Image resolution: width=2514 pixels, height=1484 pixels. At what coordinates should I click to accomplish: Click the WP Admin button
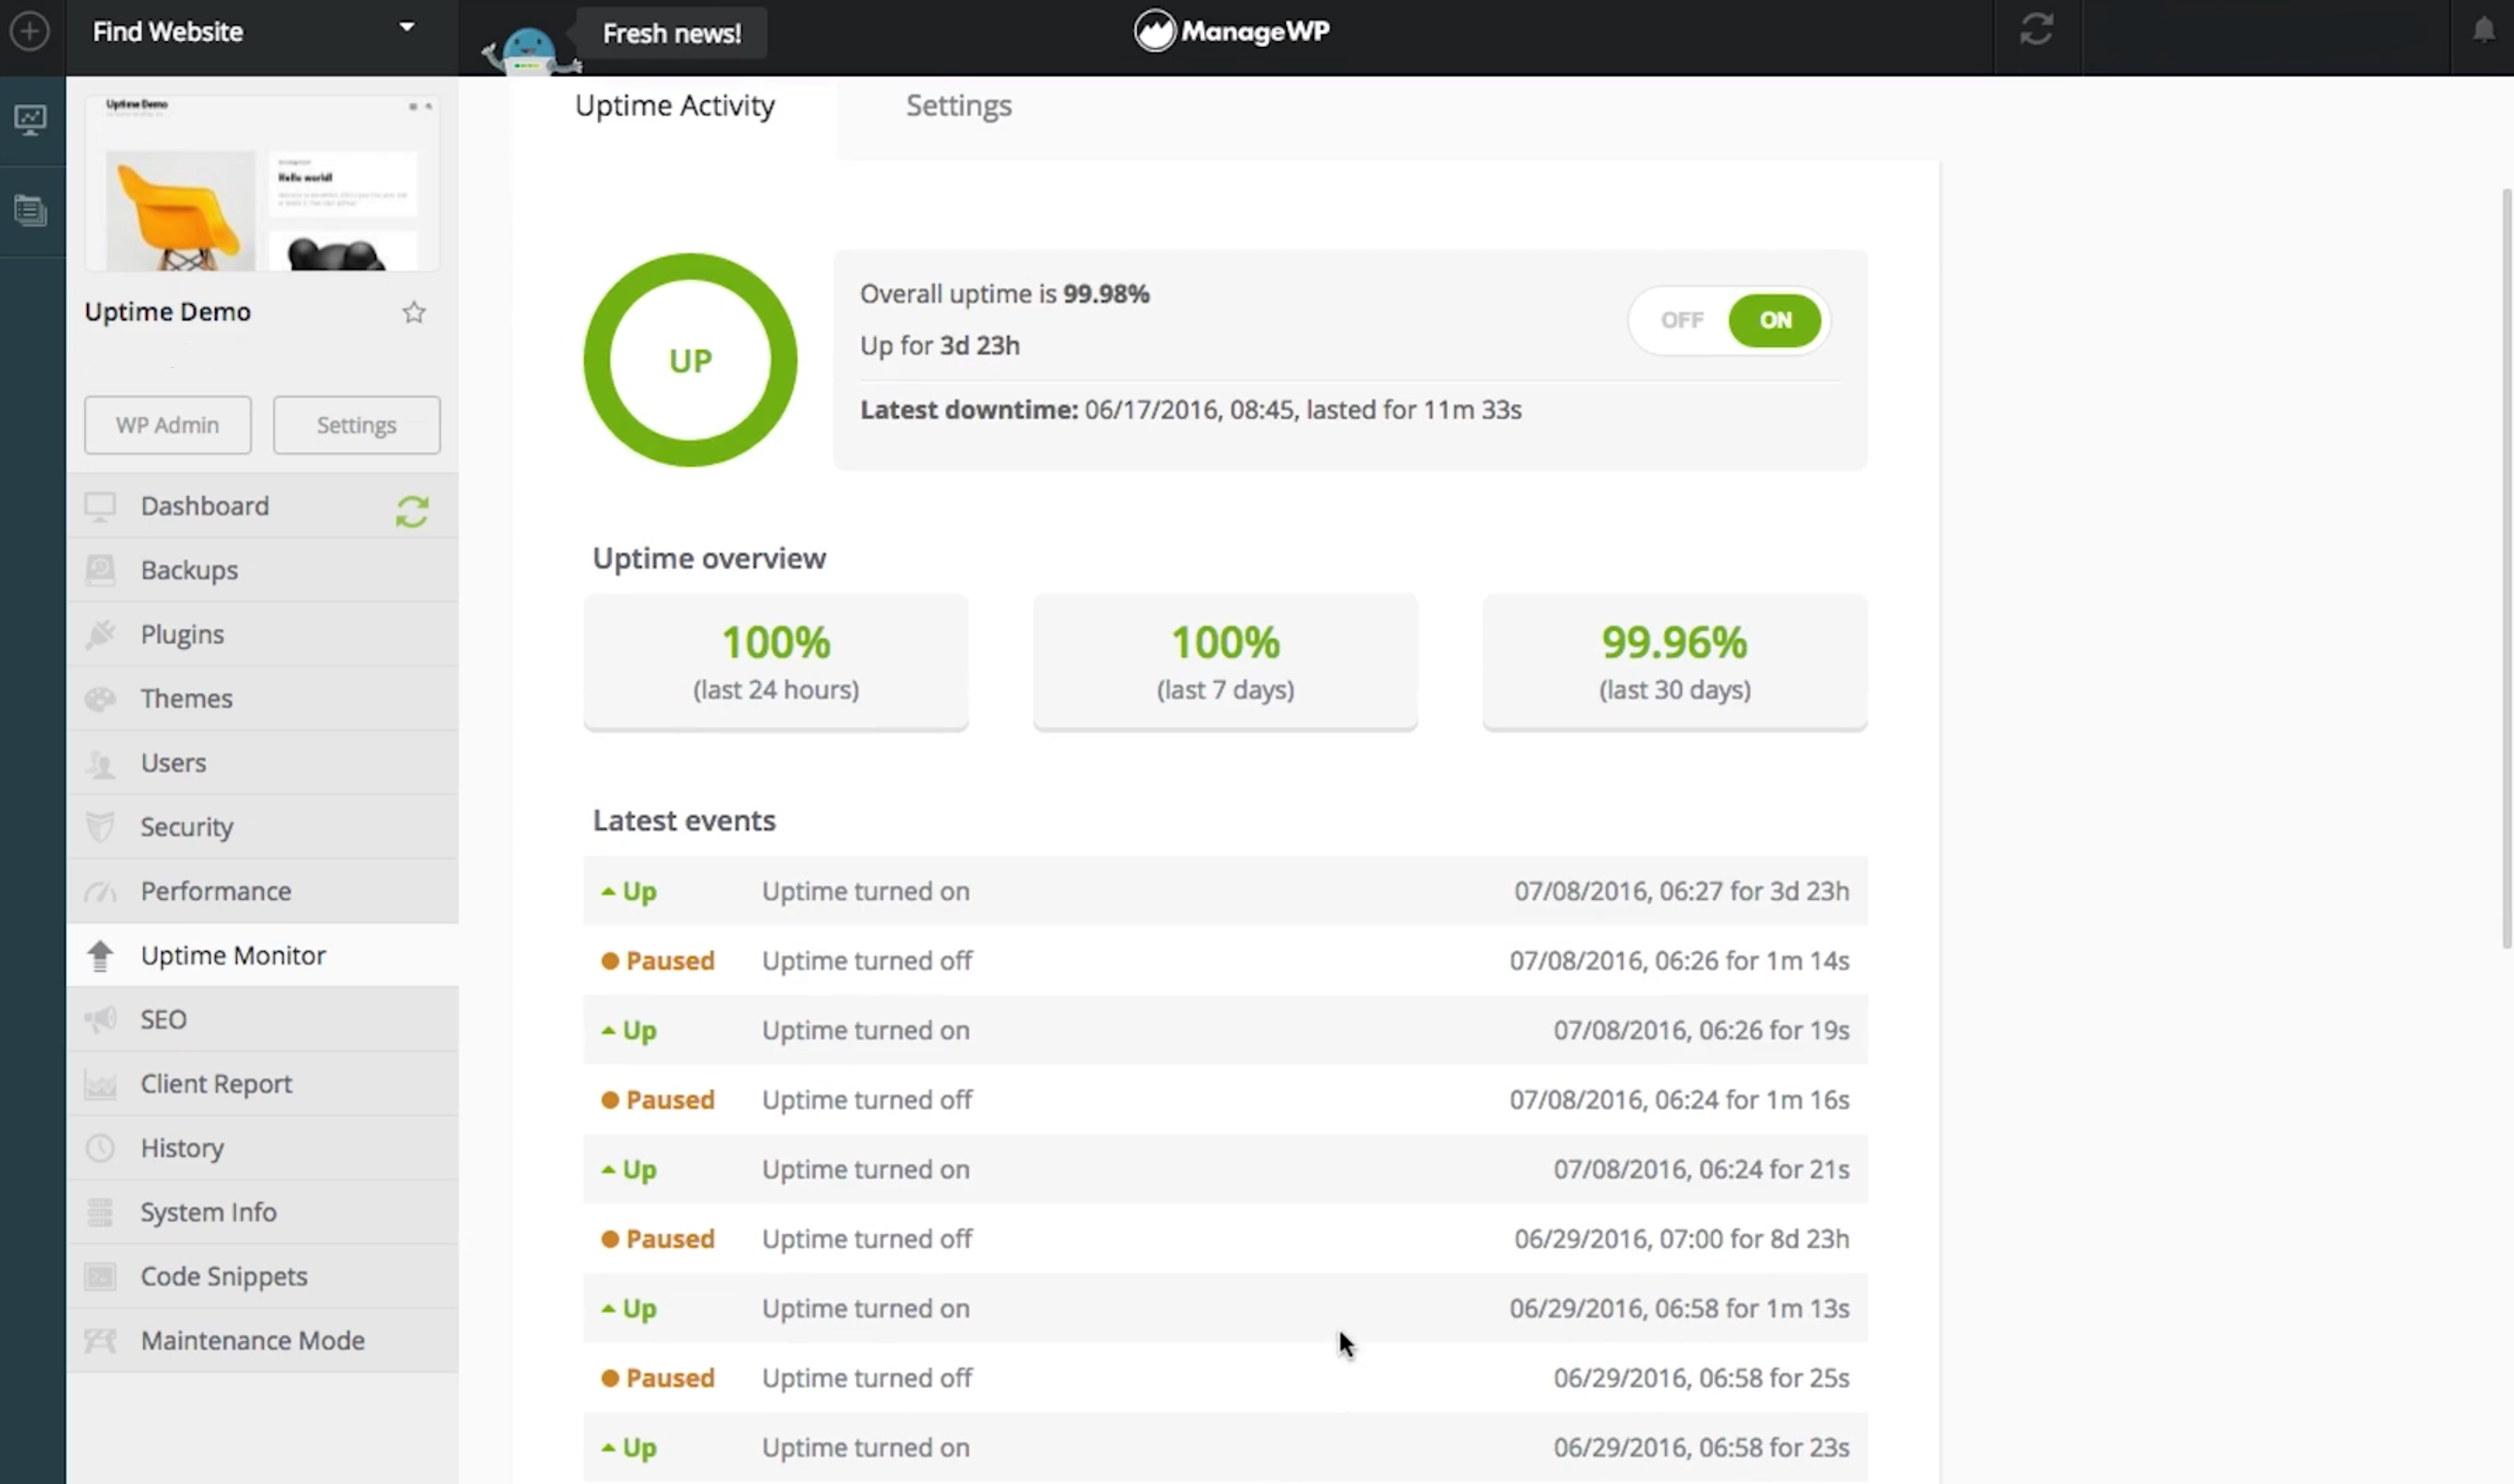click(x=167, y=425)
